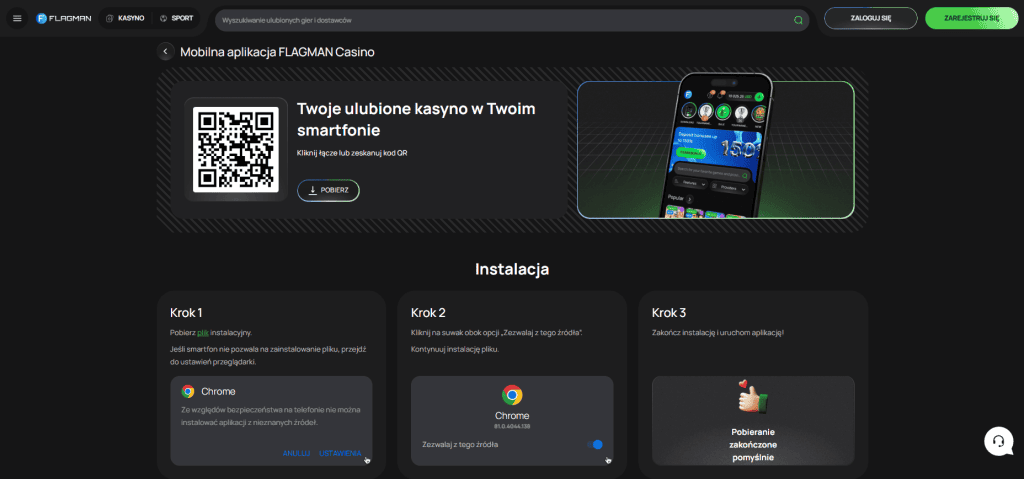Click the 'Instalacja' heading
This screenshot has width=1024, height=479.
tap(512, 269)
